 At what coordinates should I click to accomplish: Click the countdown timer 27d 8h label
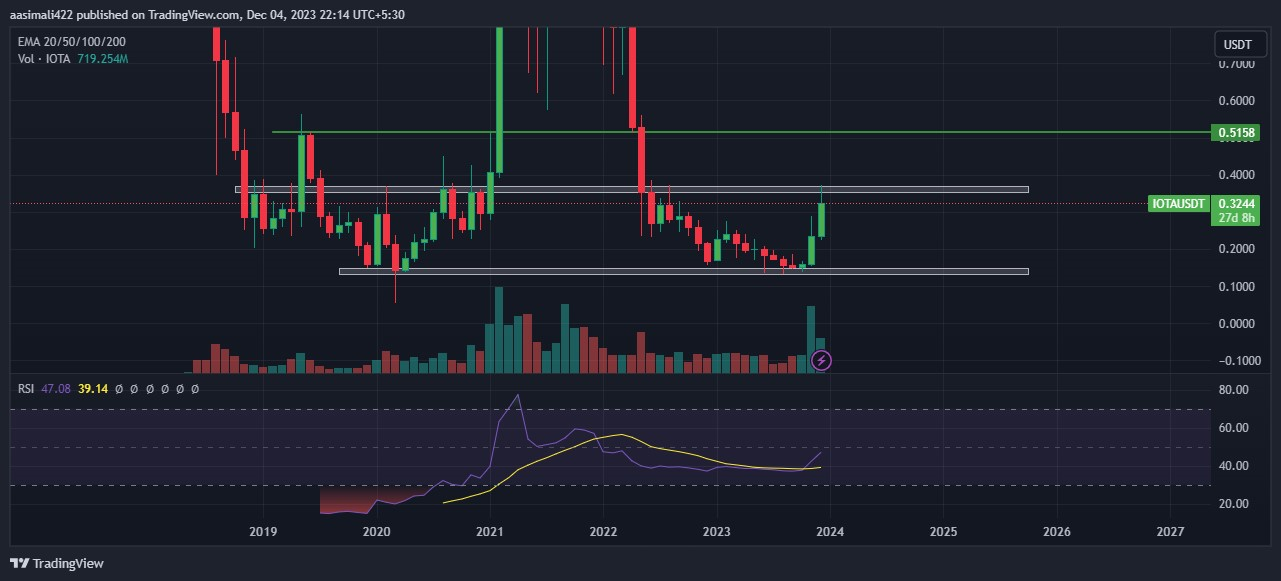point(1237,217)
